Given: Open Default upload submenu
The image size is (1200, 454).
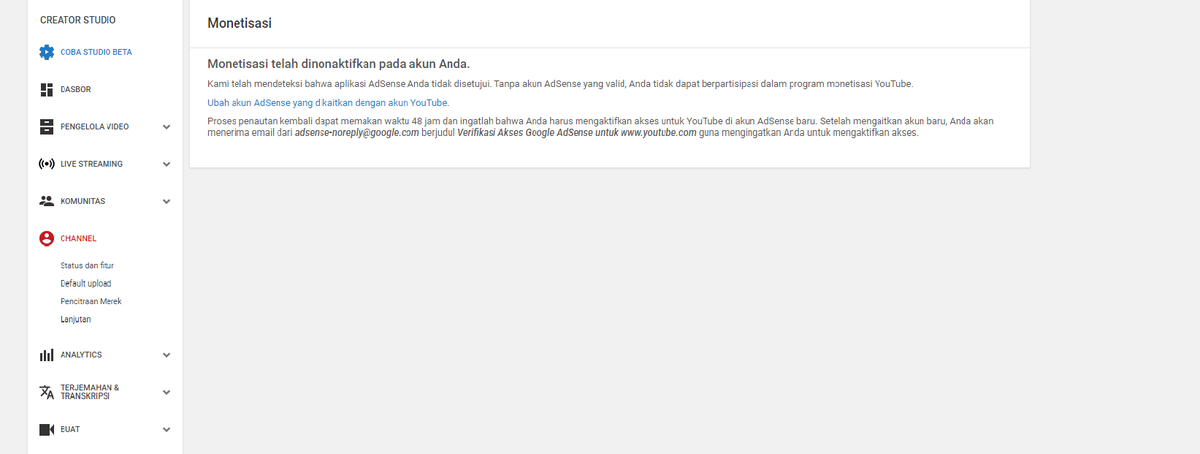Looking at the screenshot, I should point(86,284).
